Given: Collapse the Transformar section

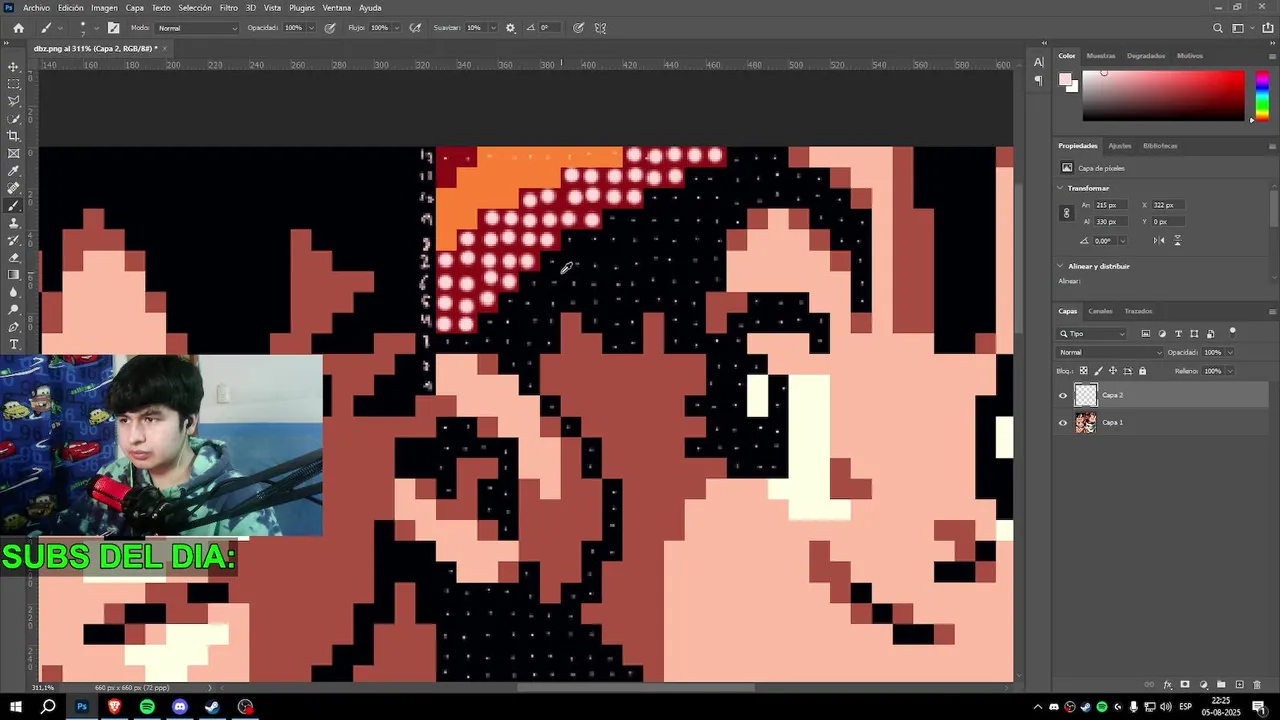Looking at the screenshot, I should pos(1061,188).
